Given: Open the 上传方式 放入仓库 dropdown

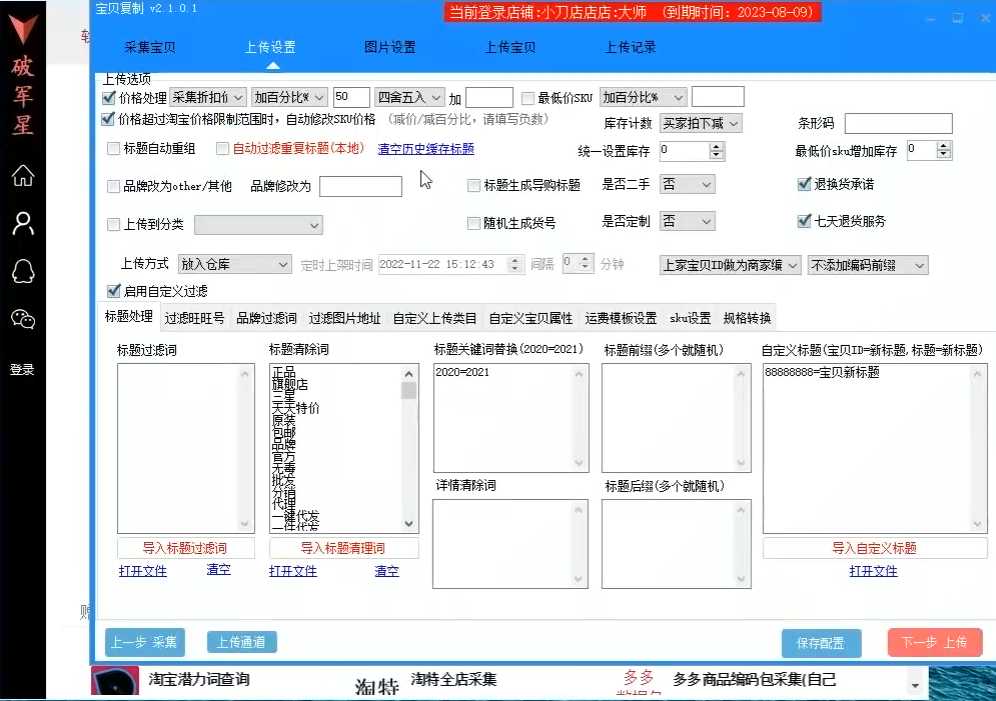Looking at the screenshot, I should [234, 264].
